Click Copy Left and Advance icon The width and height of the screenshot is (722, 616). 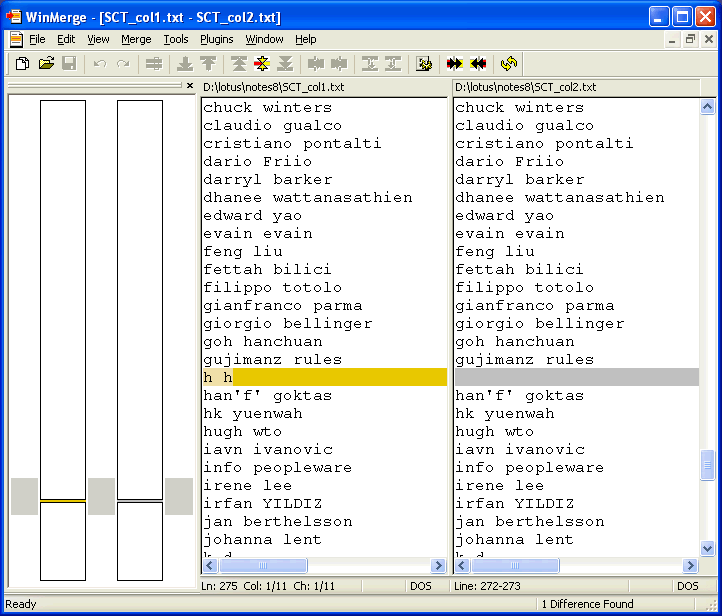pyautogui.click(x=393, y=64)
